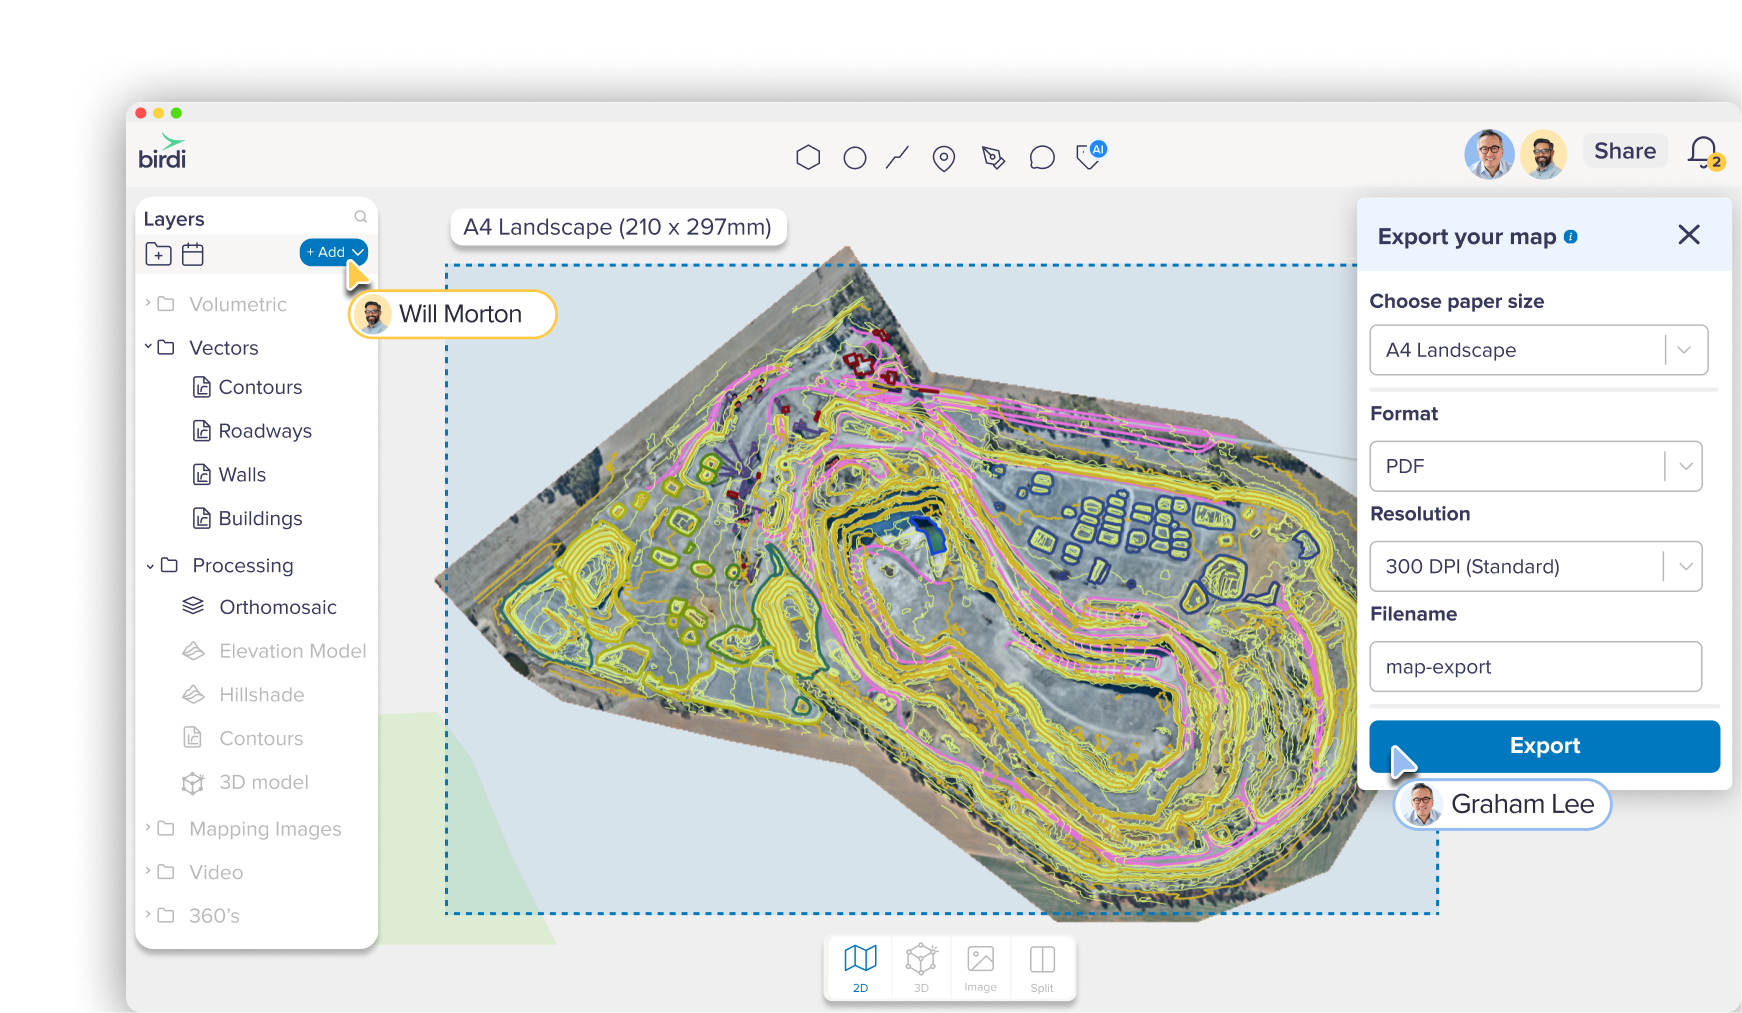Click the 3D model layer icon
The image size is (1742, 1013).
tap(193, 783)
